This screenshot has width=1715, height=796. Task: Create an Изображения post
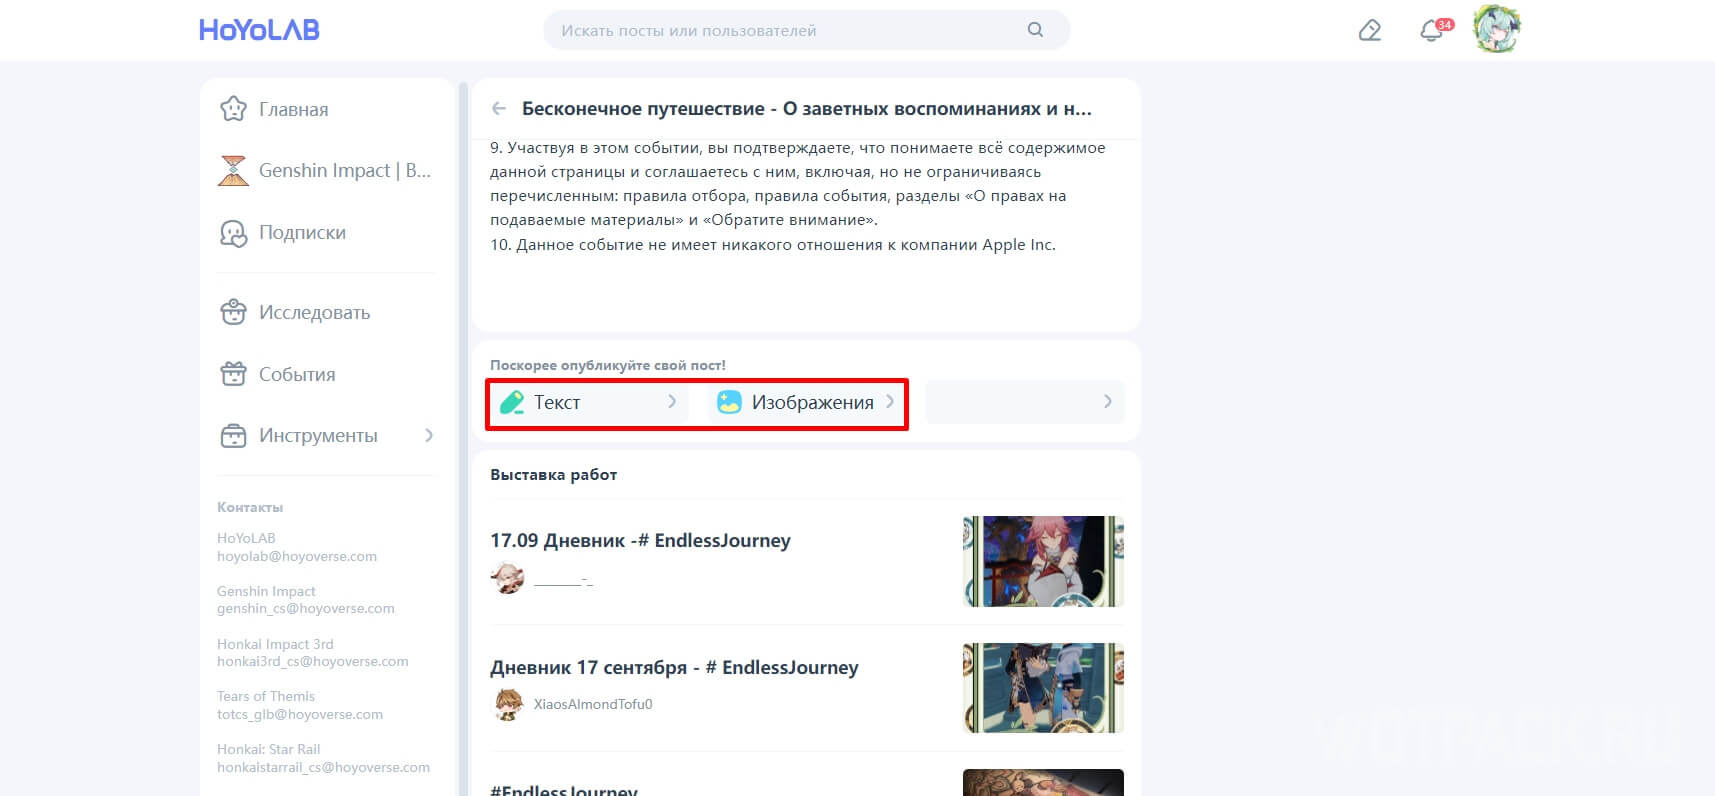click(x=807, y=402)
